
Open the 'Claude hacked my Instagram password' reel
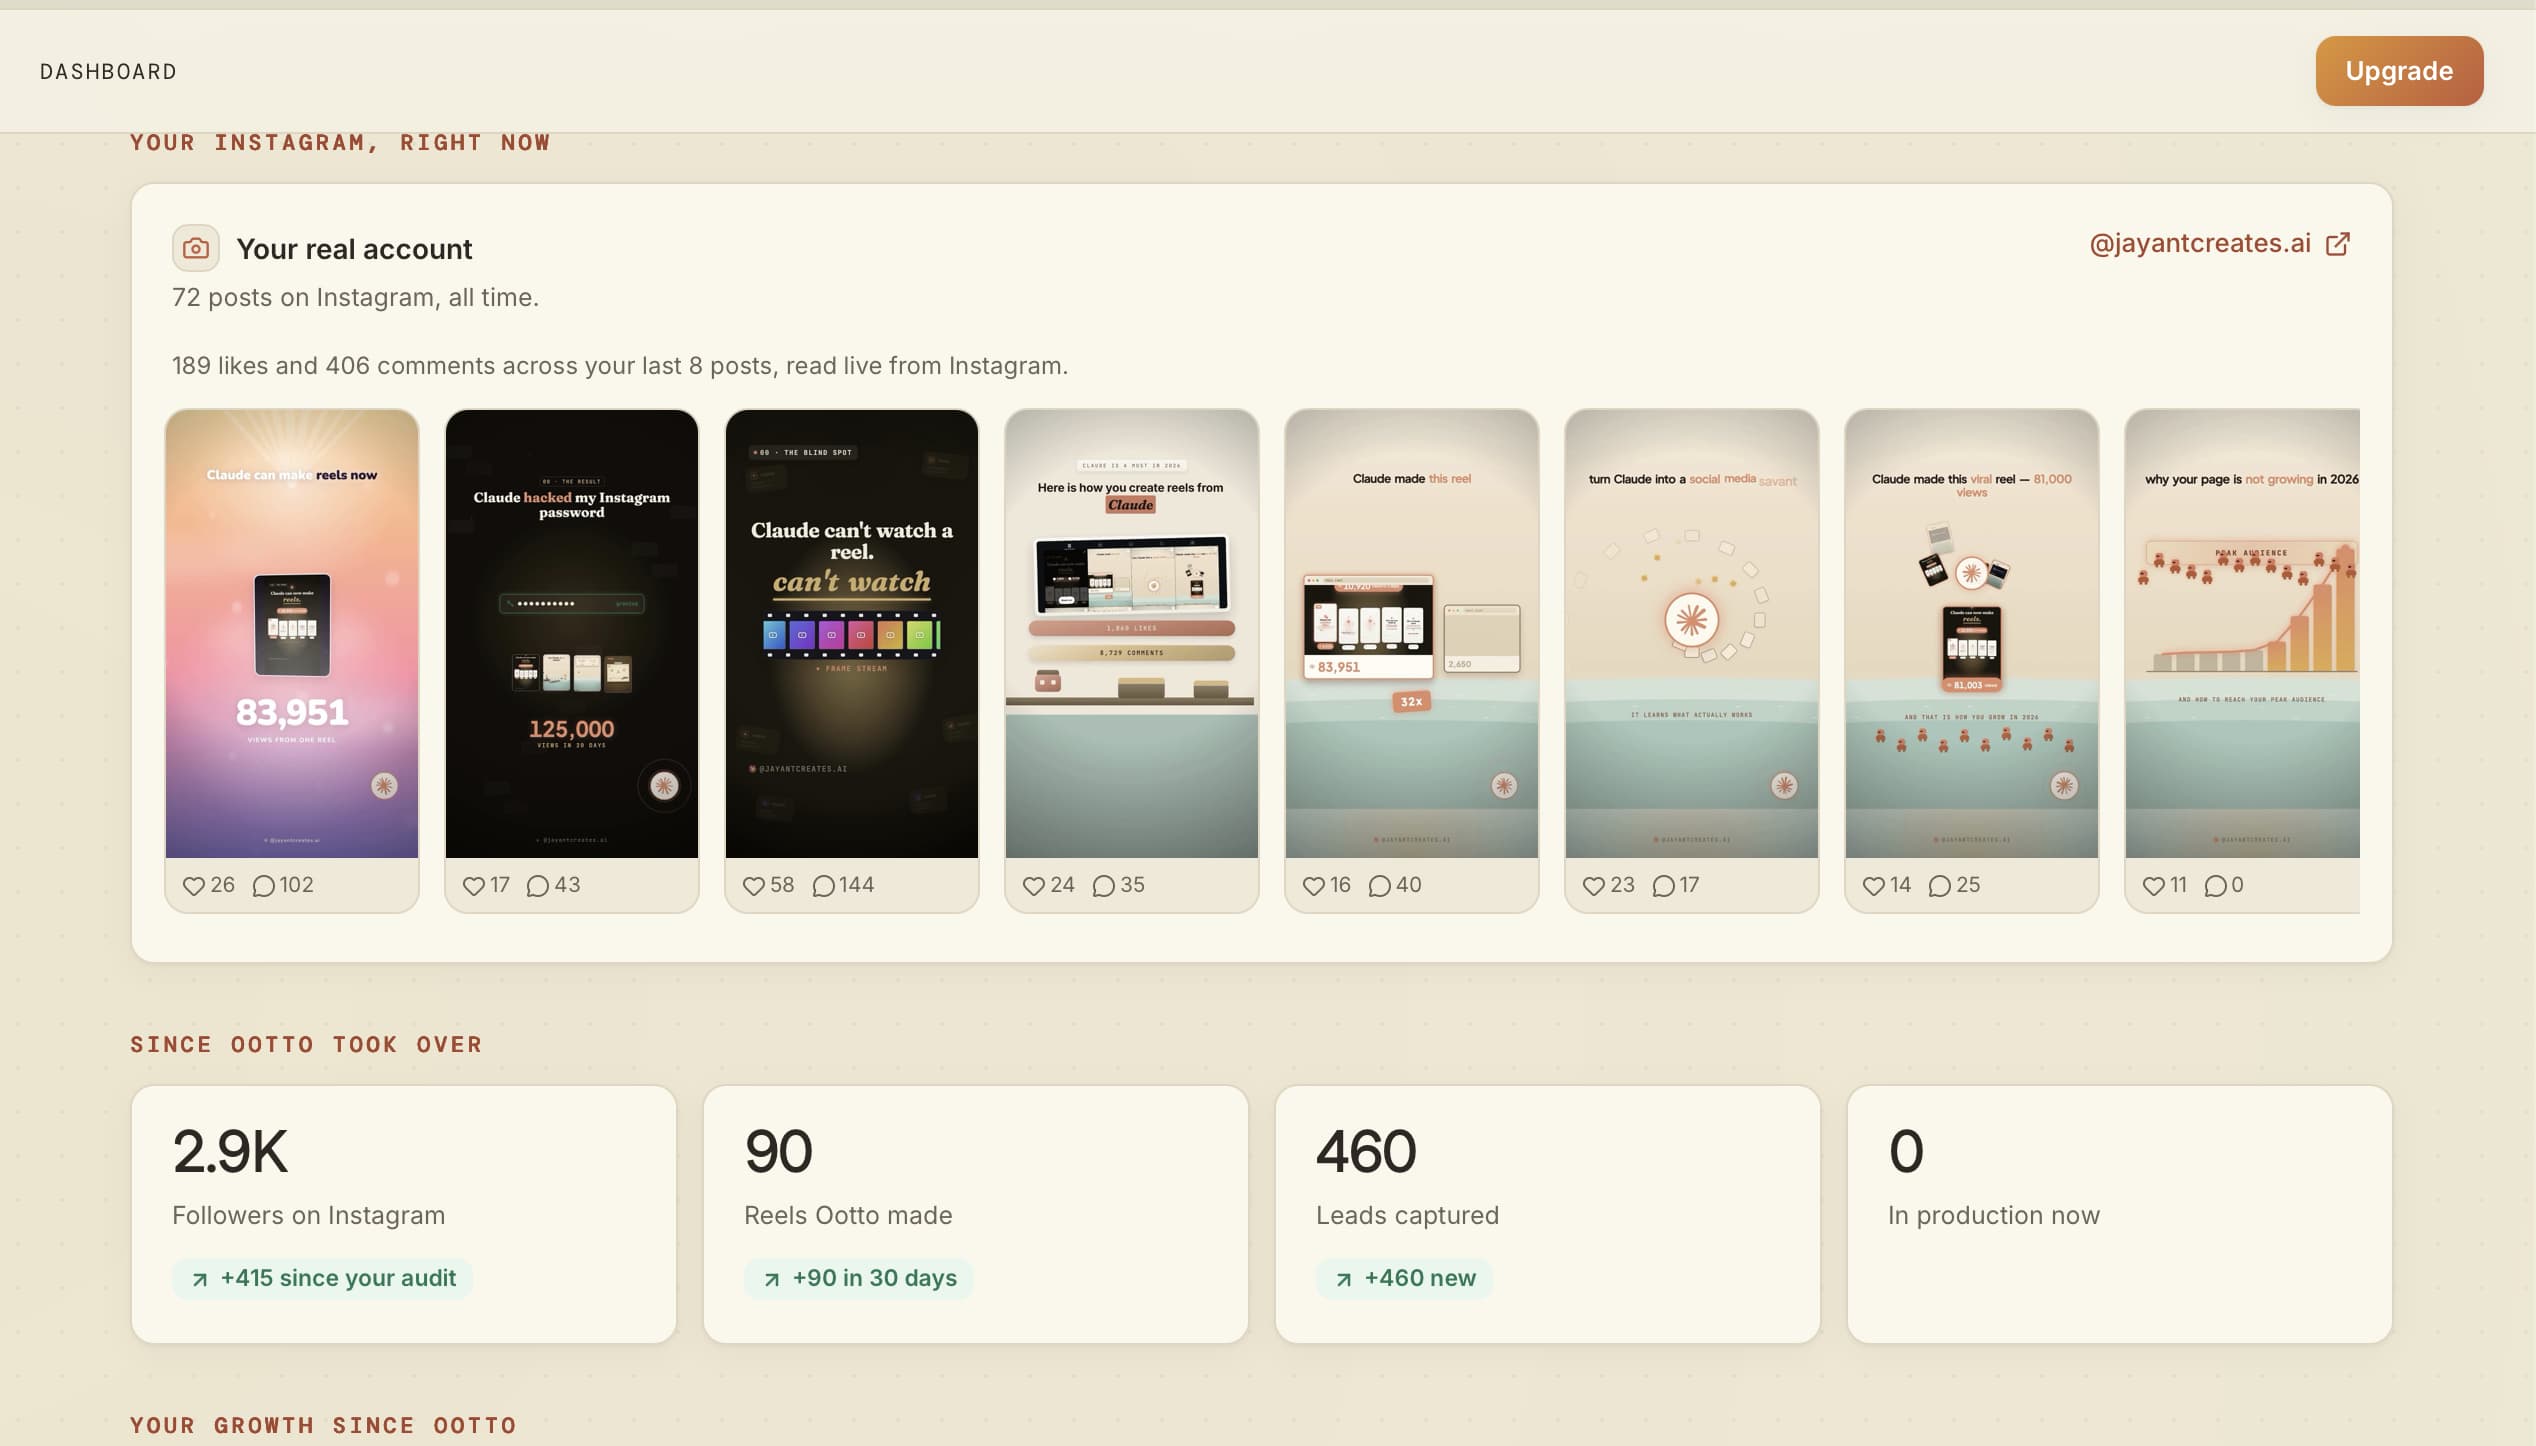(x=572, y=633)
